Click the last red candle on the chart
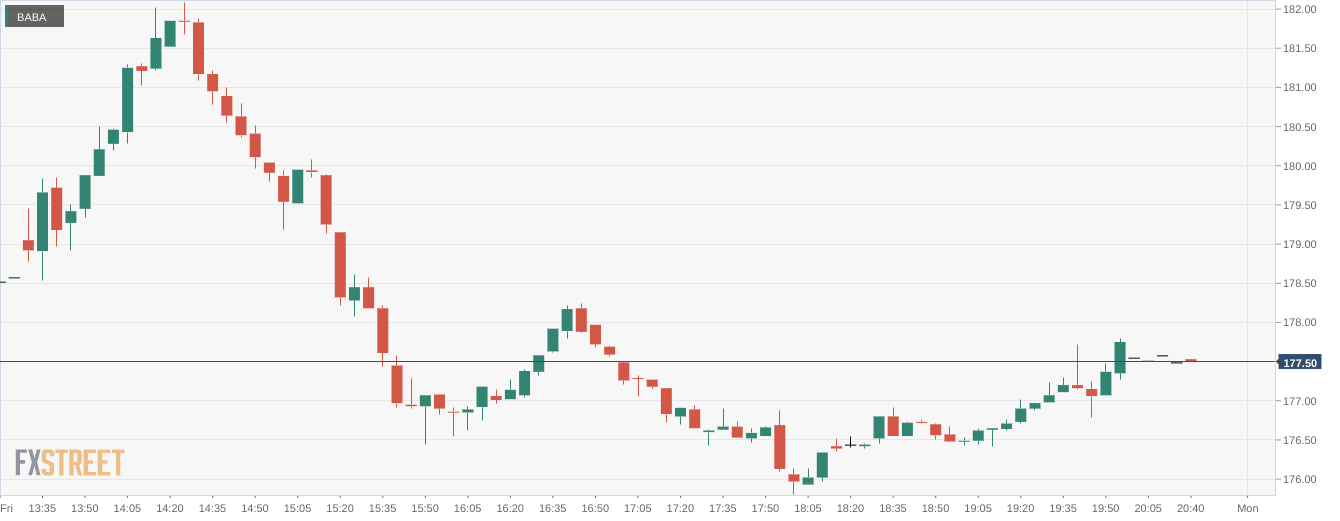 pos(1191,360)
